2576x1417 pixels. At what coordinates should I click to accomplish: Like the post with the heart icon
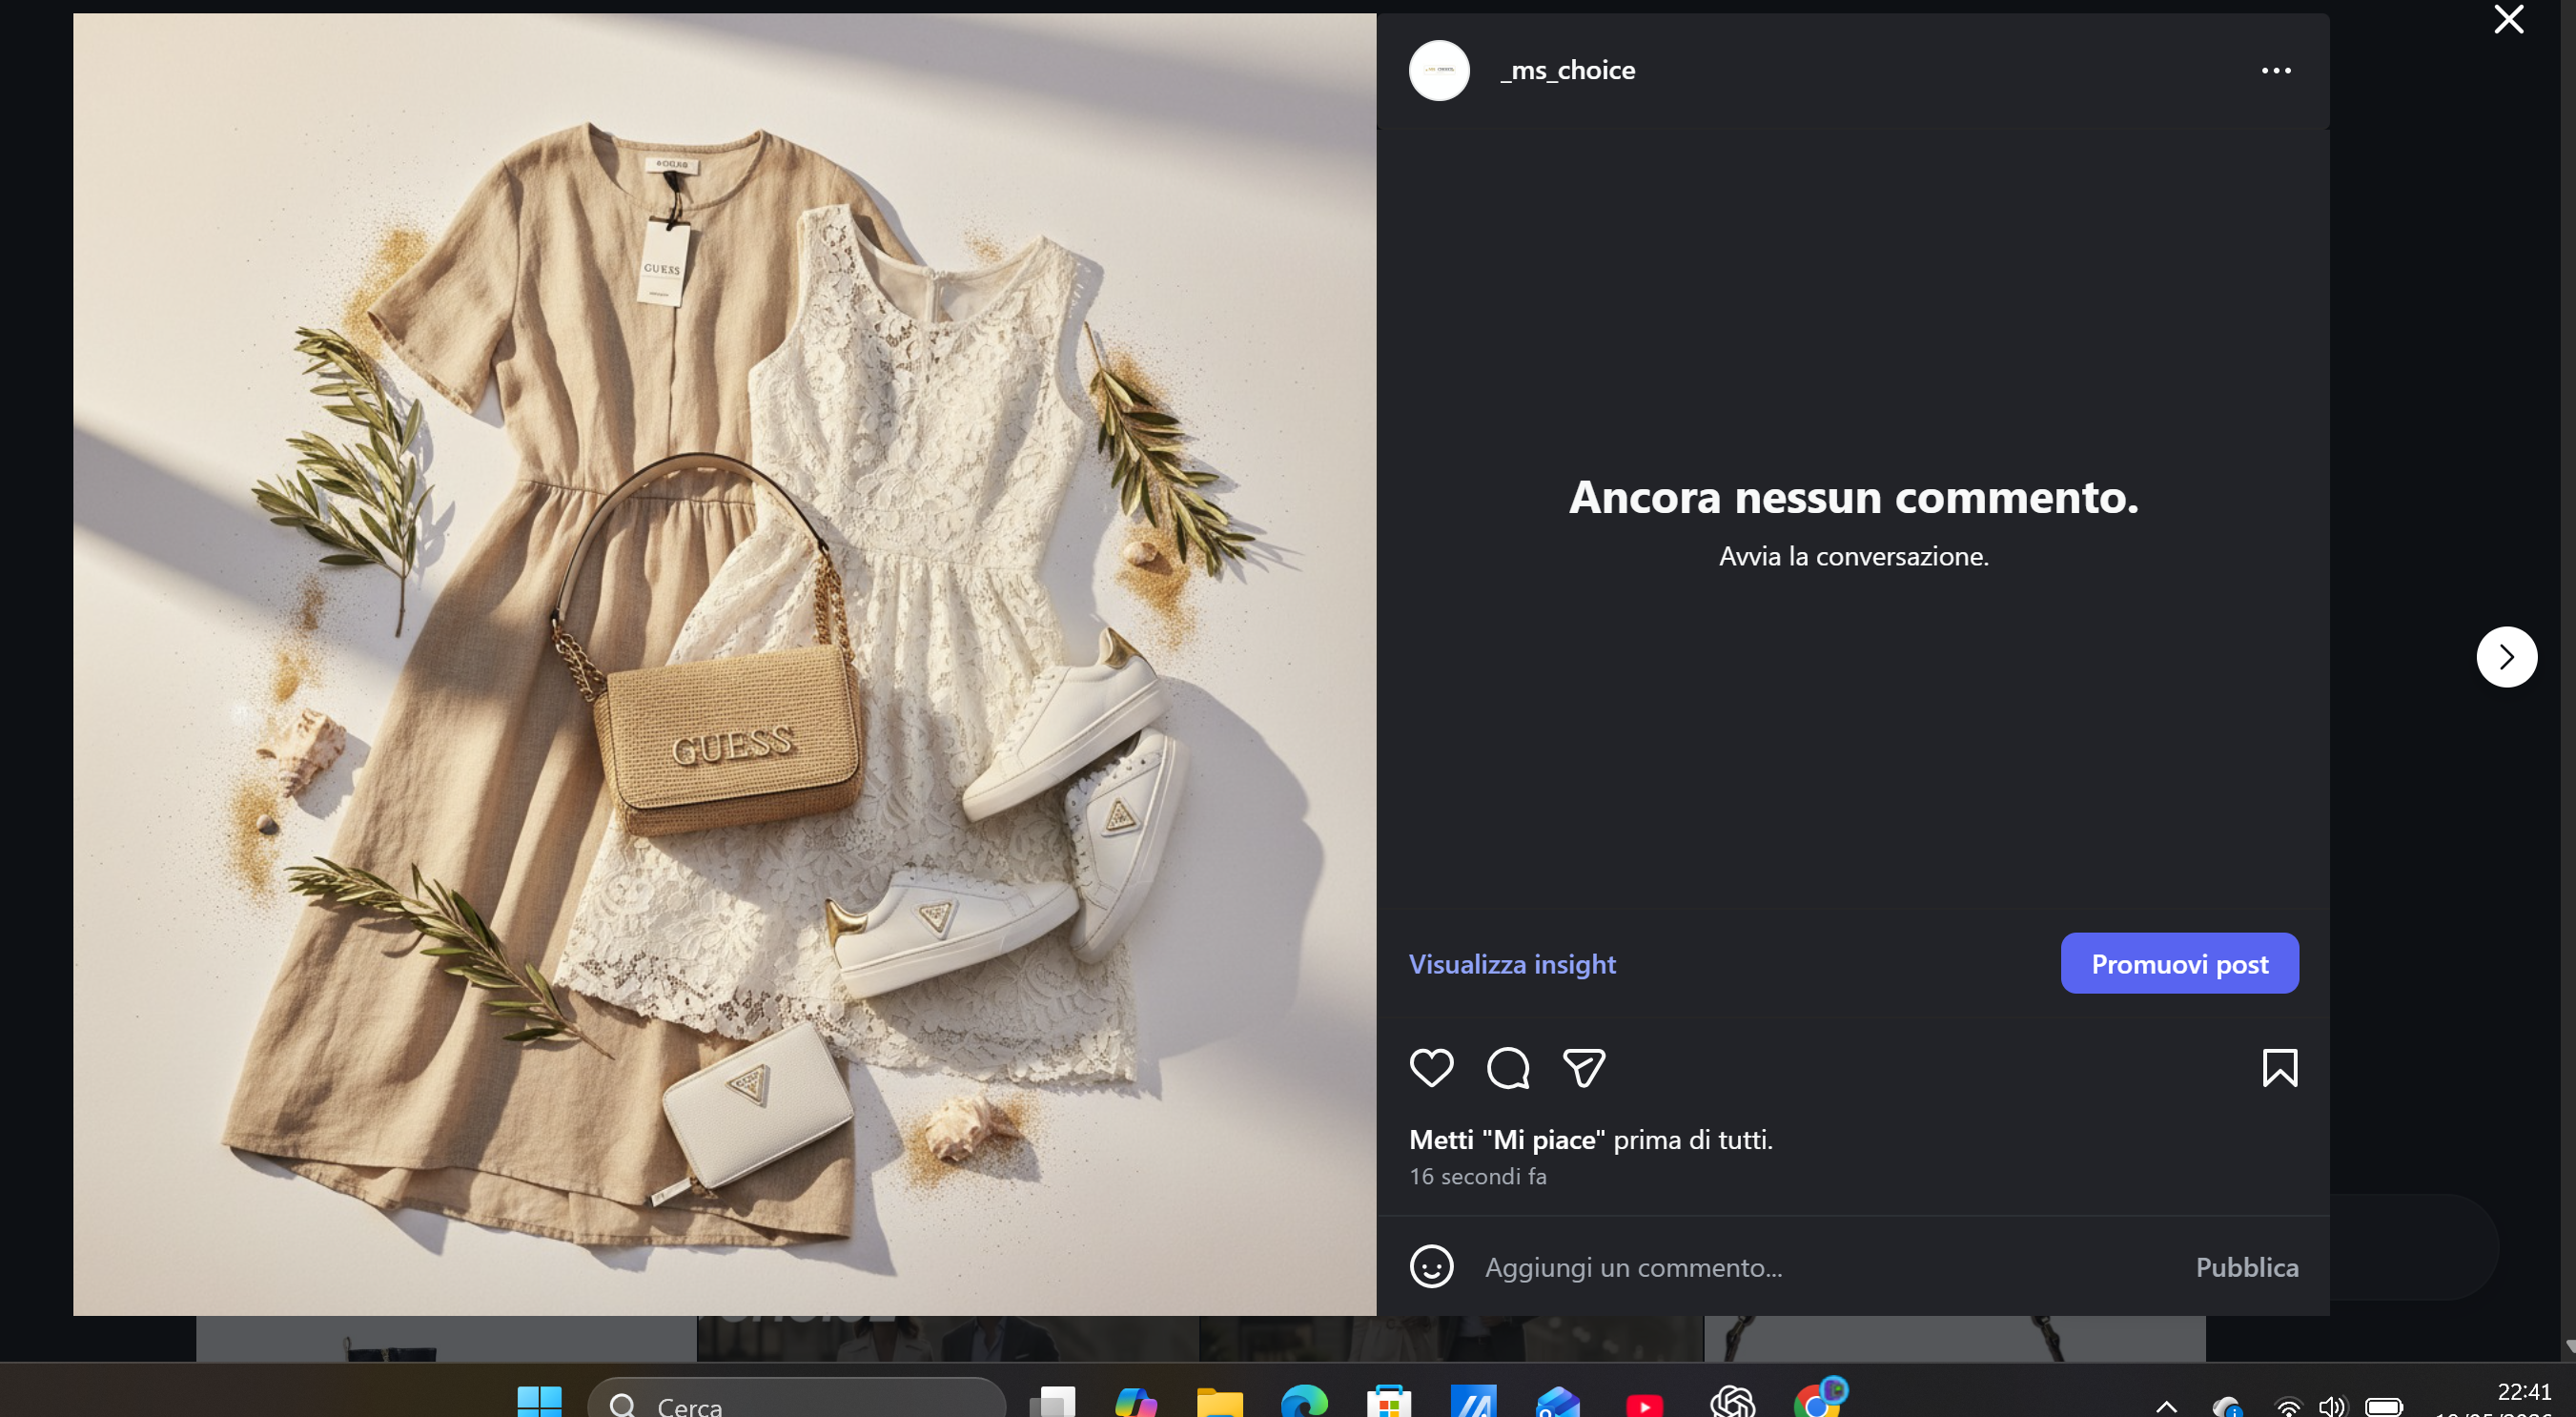1431,1067
